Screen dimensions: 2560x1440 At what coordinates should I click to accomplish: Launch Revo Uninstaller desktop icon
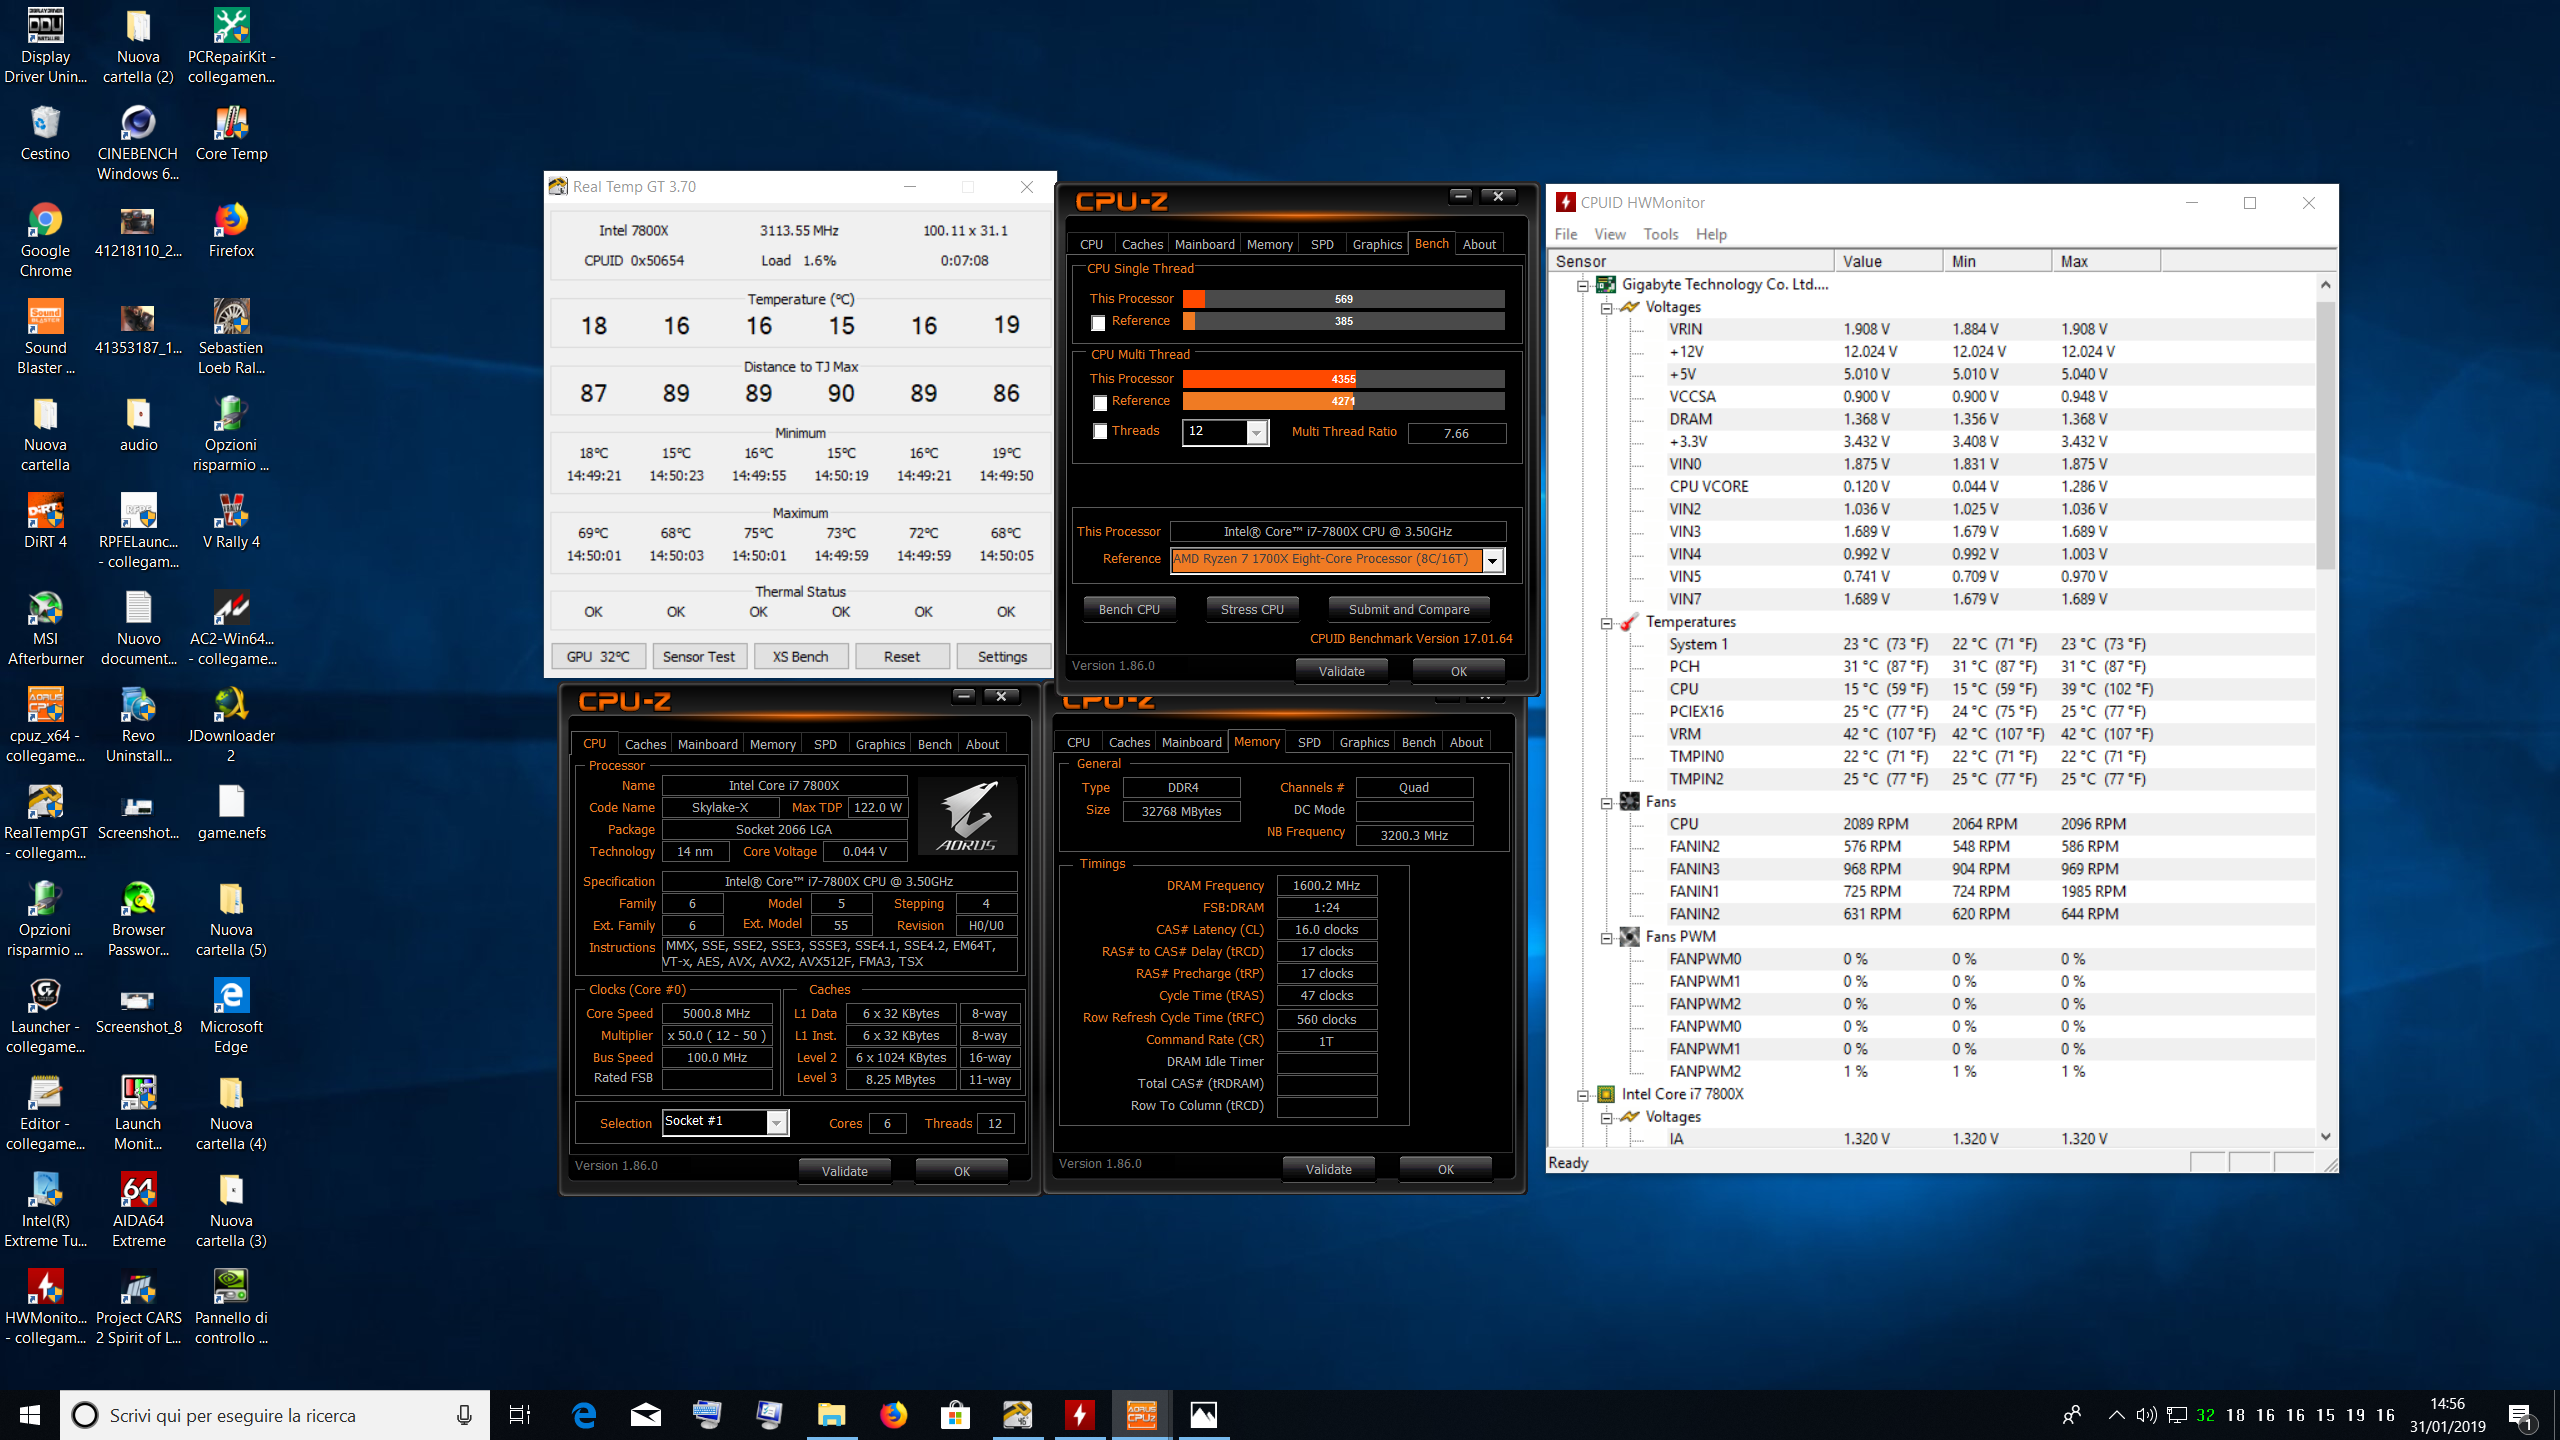tap(138, 726)
